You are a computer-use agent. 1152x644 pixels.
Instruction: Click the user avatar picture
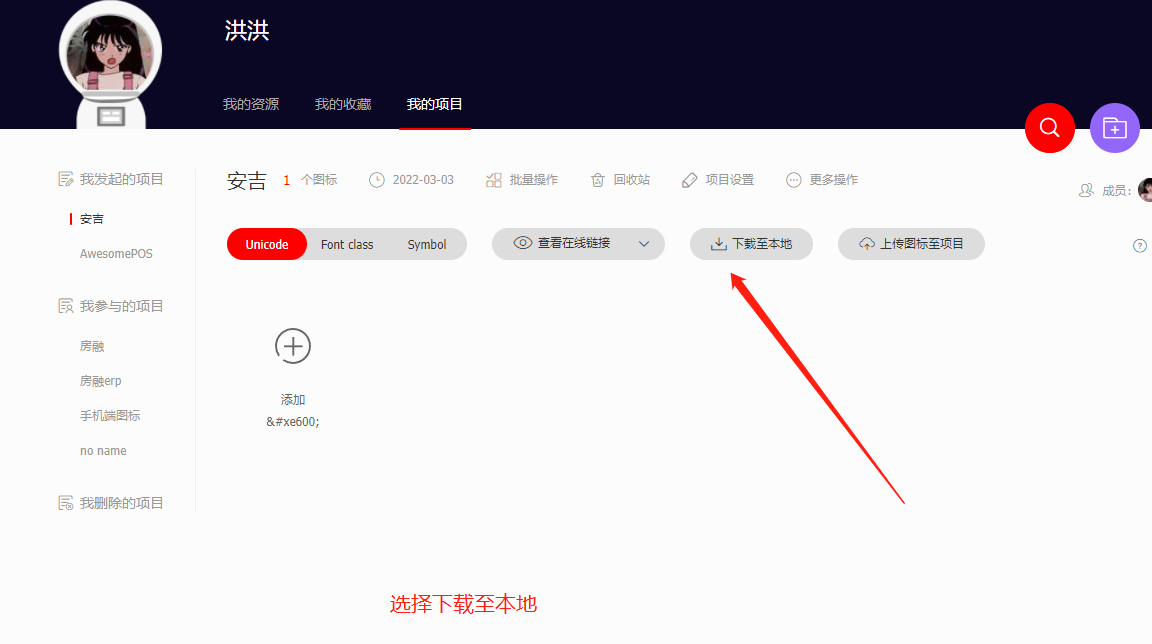[x=110, y=51]
